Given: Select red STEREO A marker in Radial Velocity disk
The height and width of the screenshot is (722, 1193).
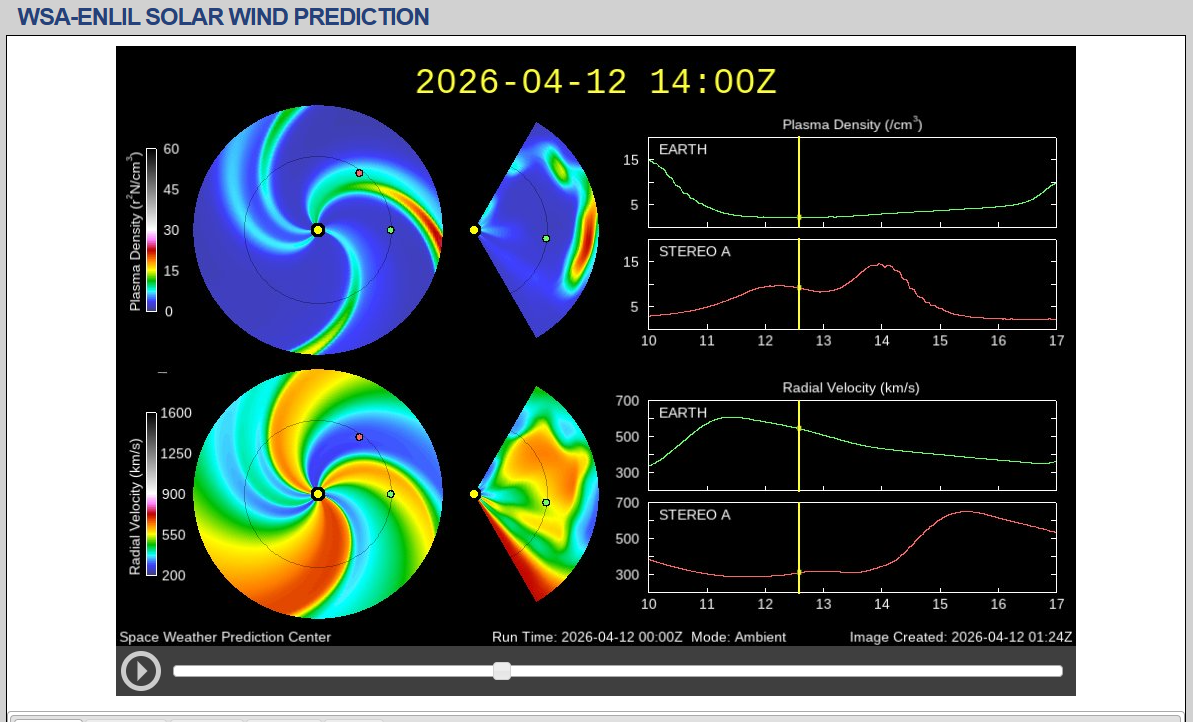Looking at the screenshot, I should click(x=359, y=437).
